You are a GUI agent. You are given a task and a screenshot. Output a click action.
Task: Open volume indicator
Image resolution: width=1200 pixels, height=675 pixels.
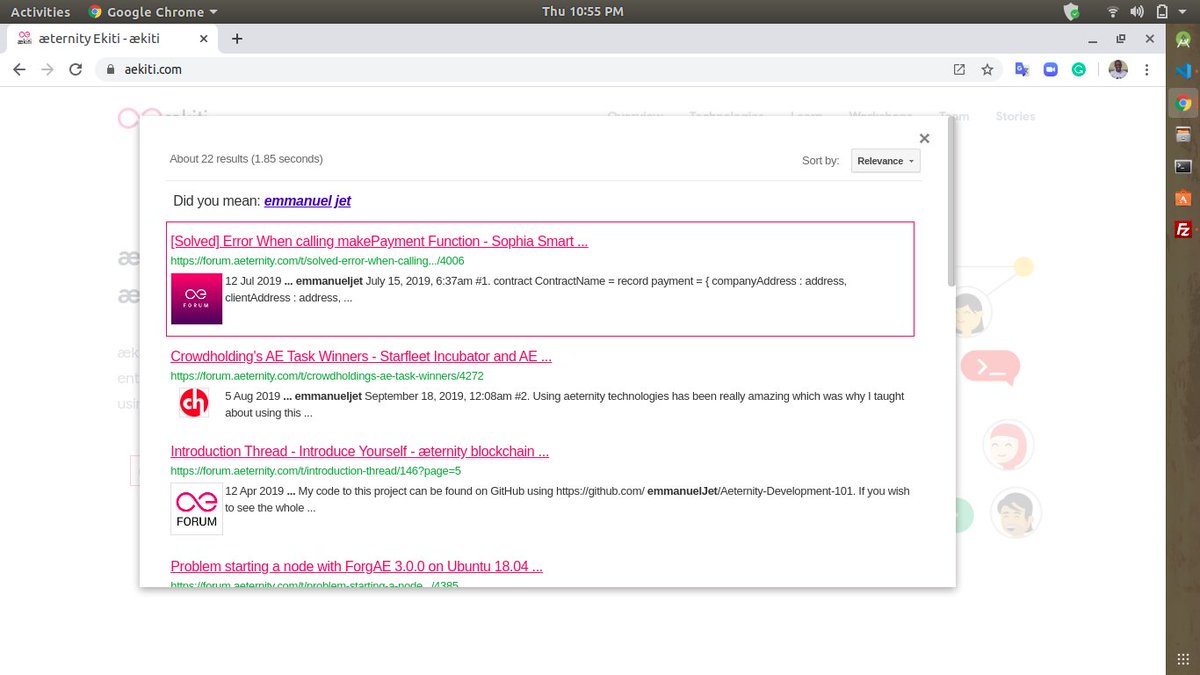point(1135,12)
